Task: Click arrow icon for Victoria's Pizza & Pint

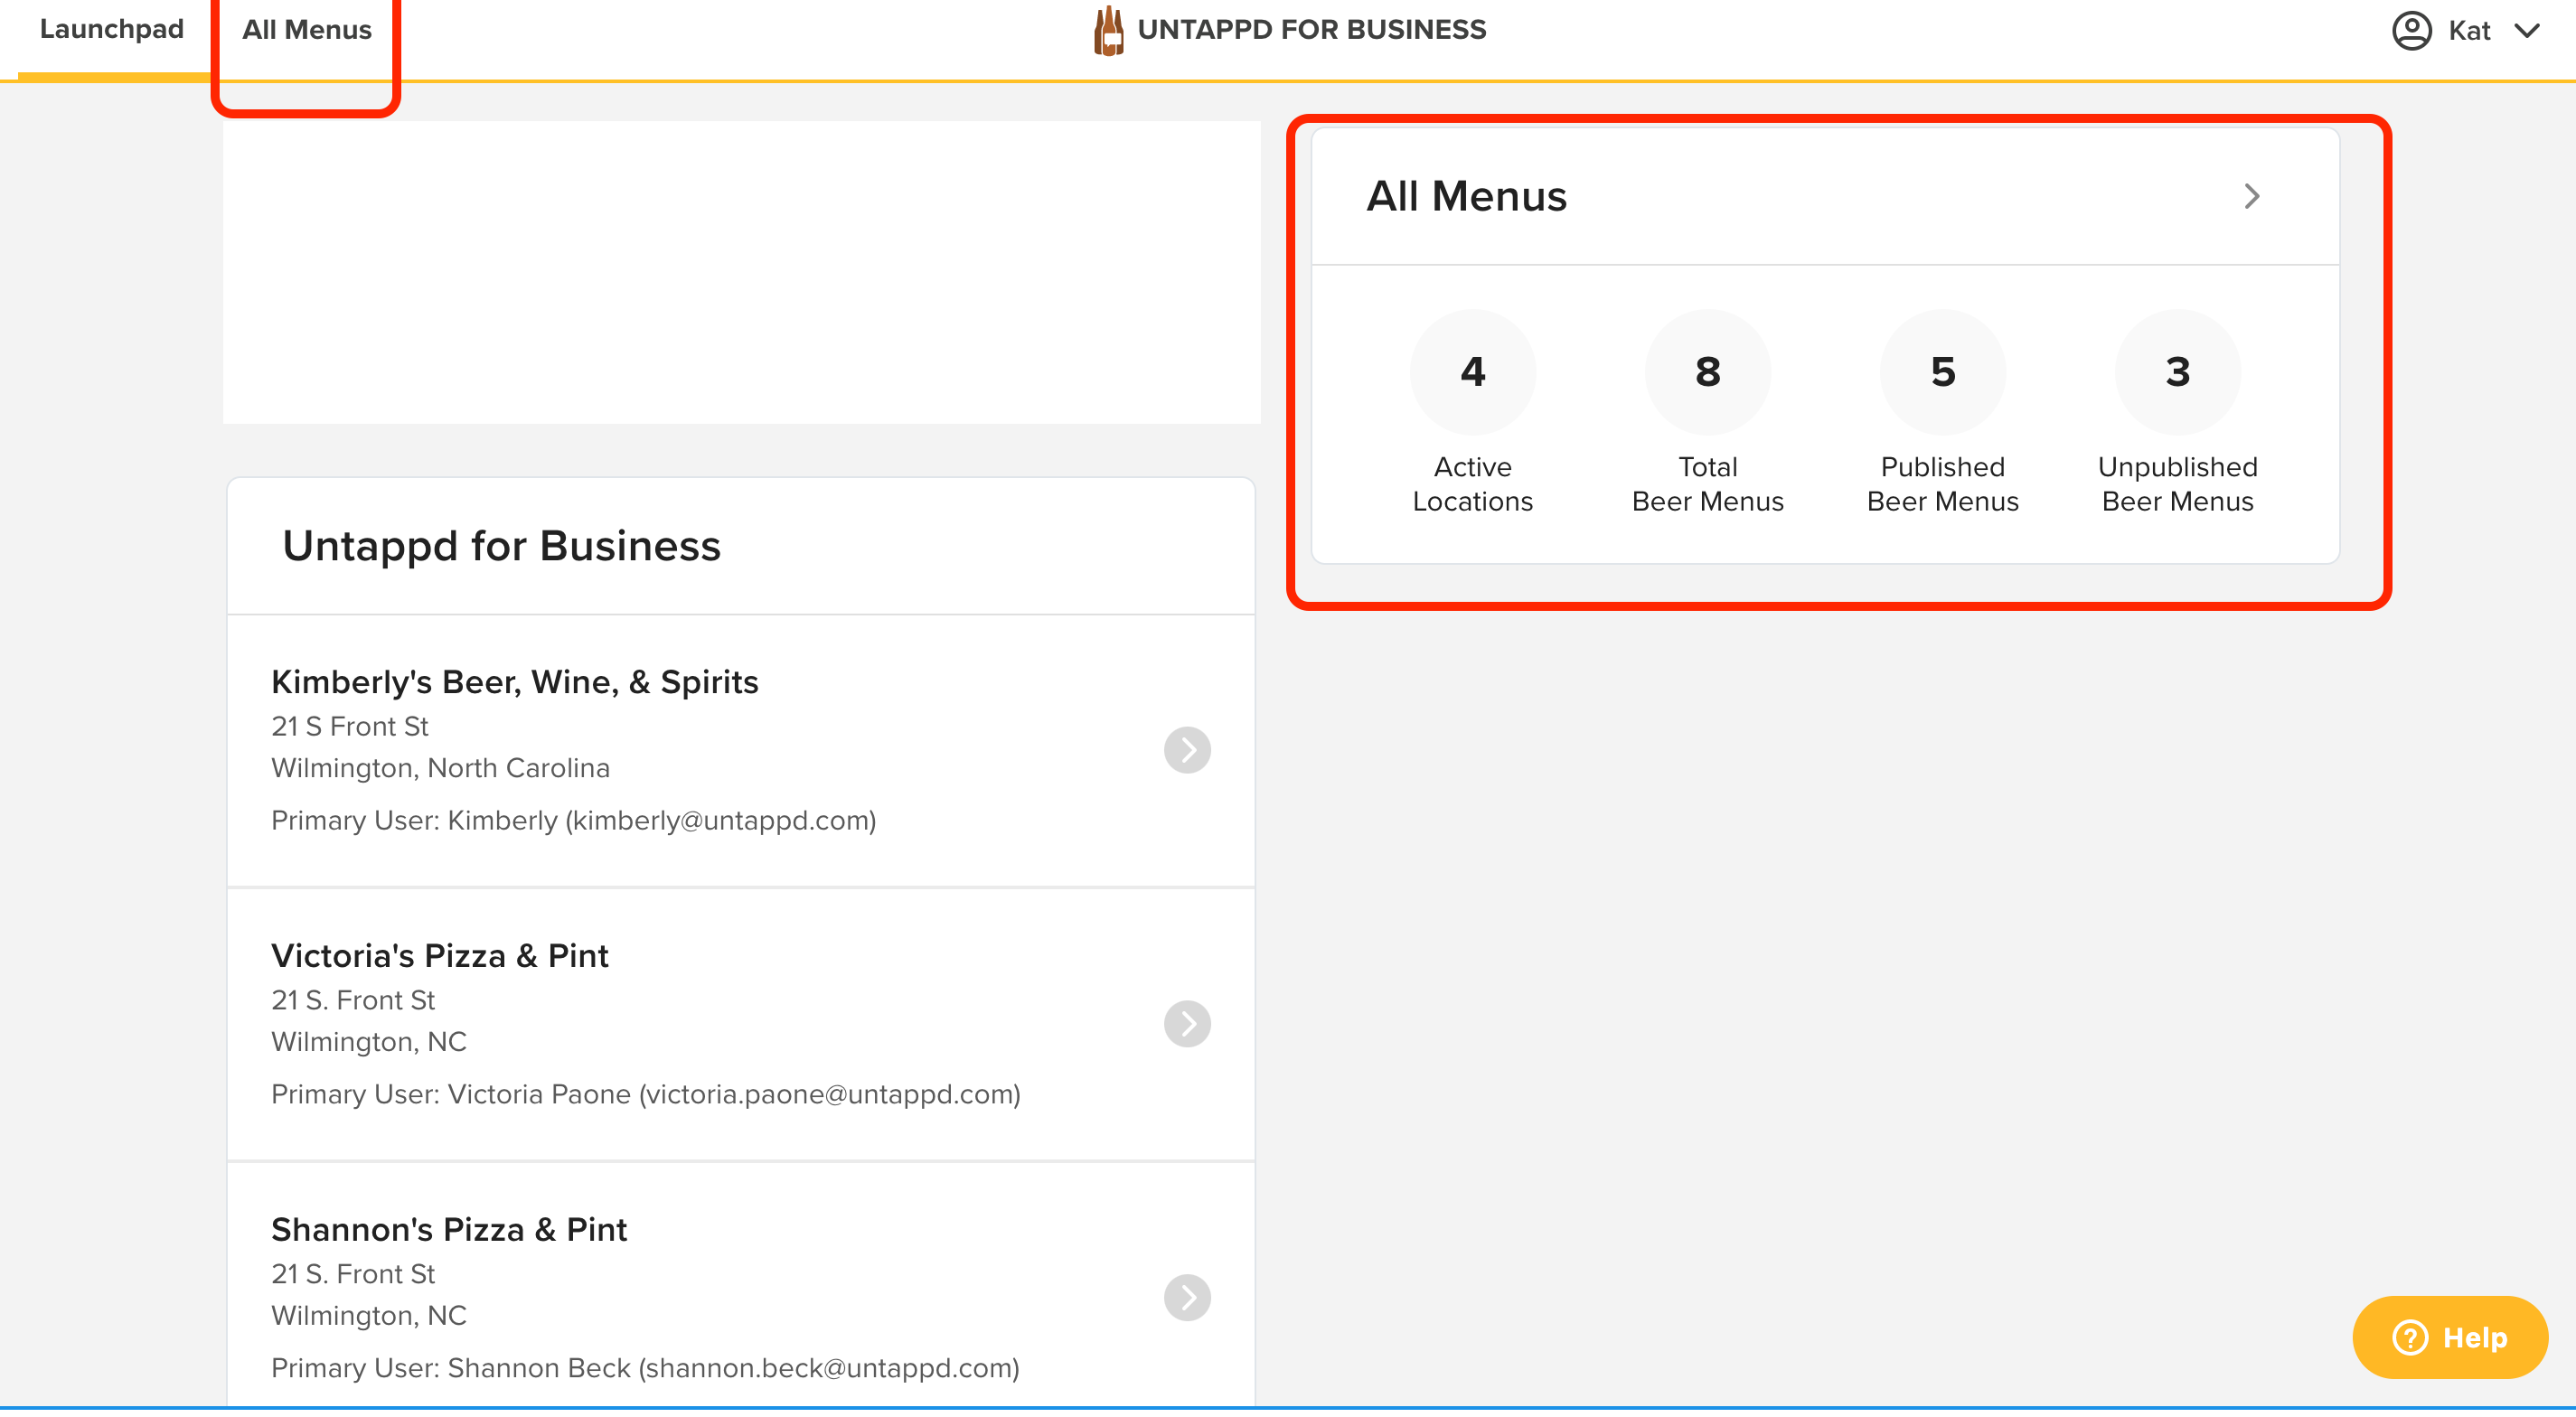Action: (1188, 1024)
